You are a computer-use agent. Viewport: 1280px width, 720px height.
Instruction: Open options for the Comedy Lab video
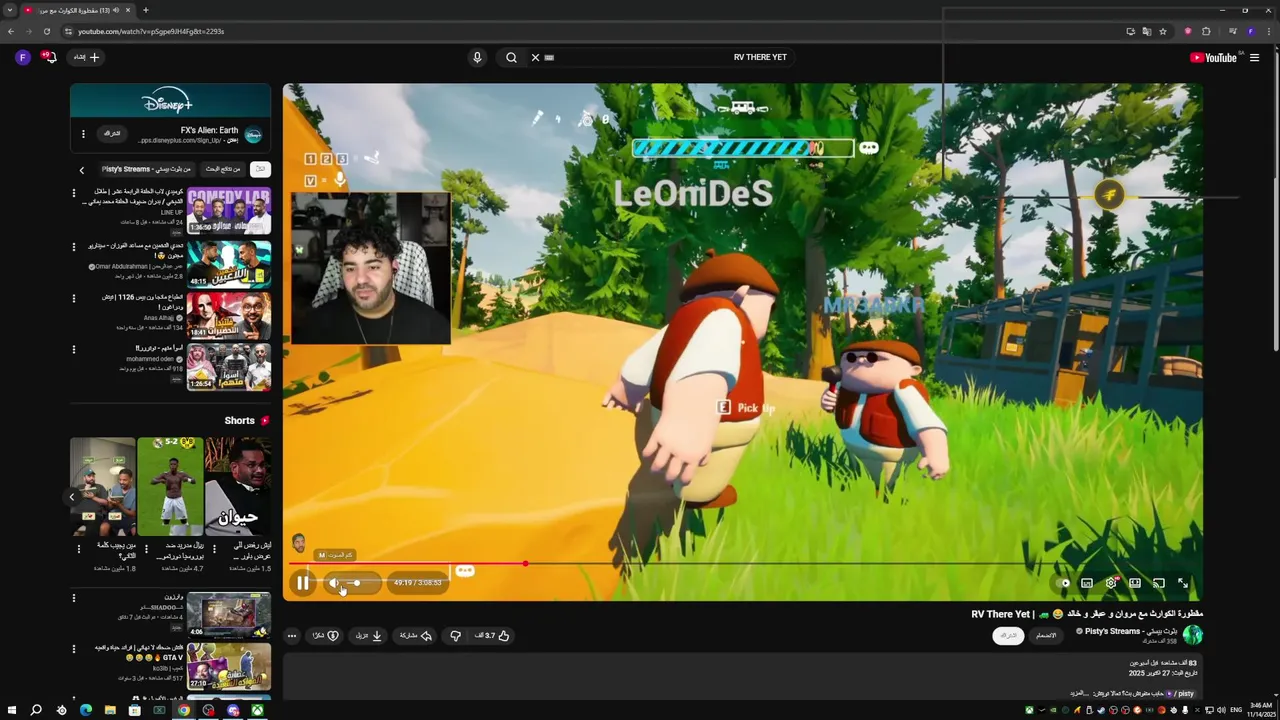[x=73, y=194]
